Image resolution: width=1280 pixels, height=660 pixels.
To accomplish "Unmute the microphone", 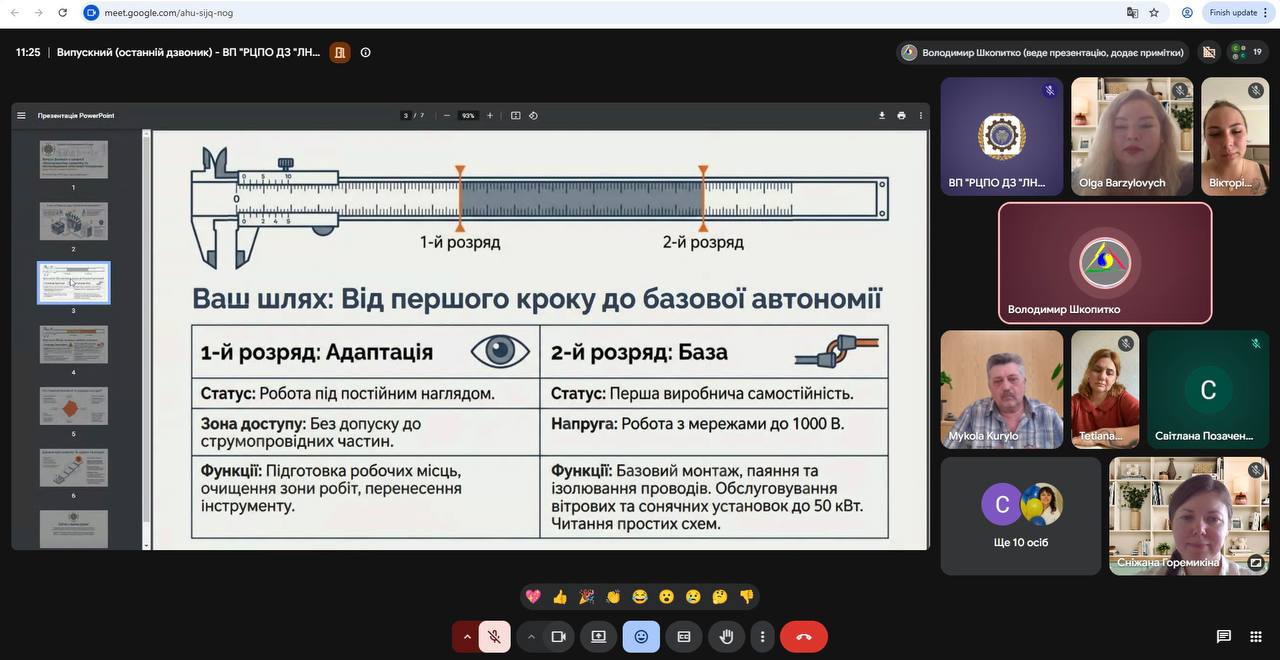I will click(x=494, y=636).
